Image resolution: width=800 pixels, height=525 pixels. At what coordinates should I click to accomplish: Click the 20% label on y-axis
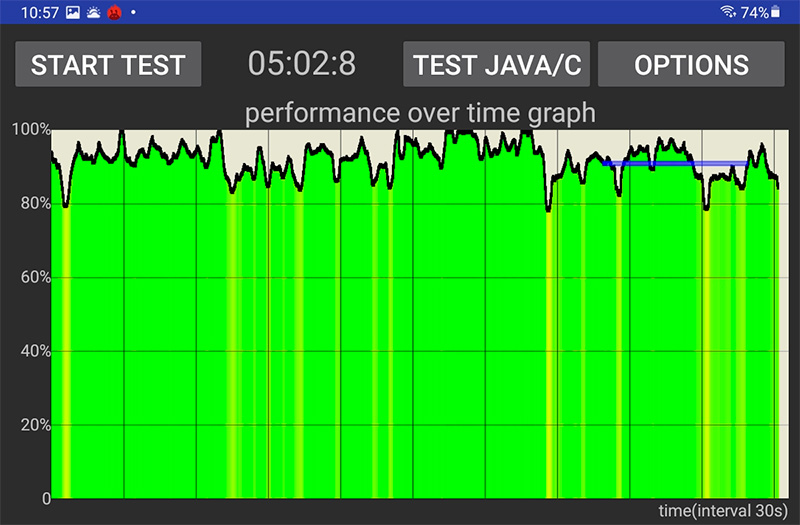pyautogui.click(x=32, y=425)
